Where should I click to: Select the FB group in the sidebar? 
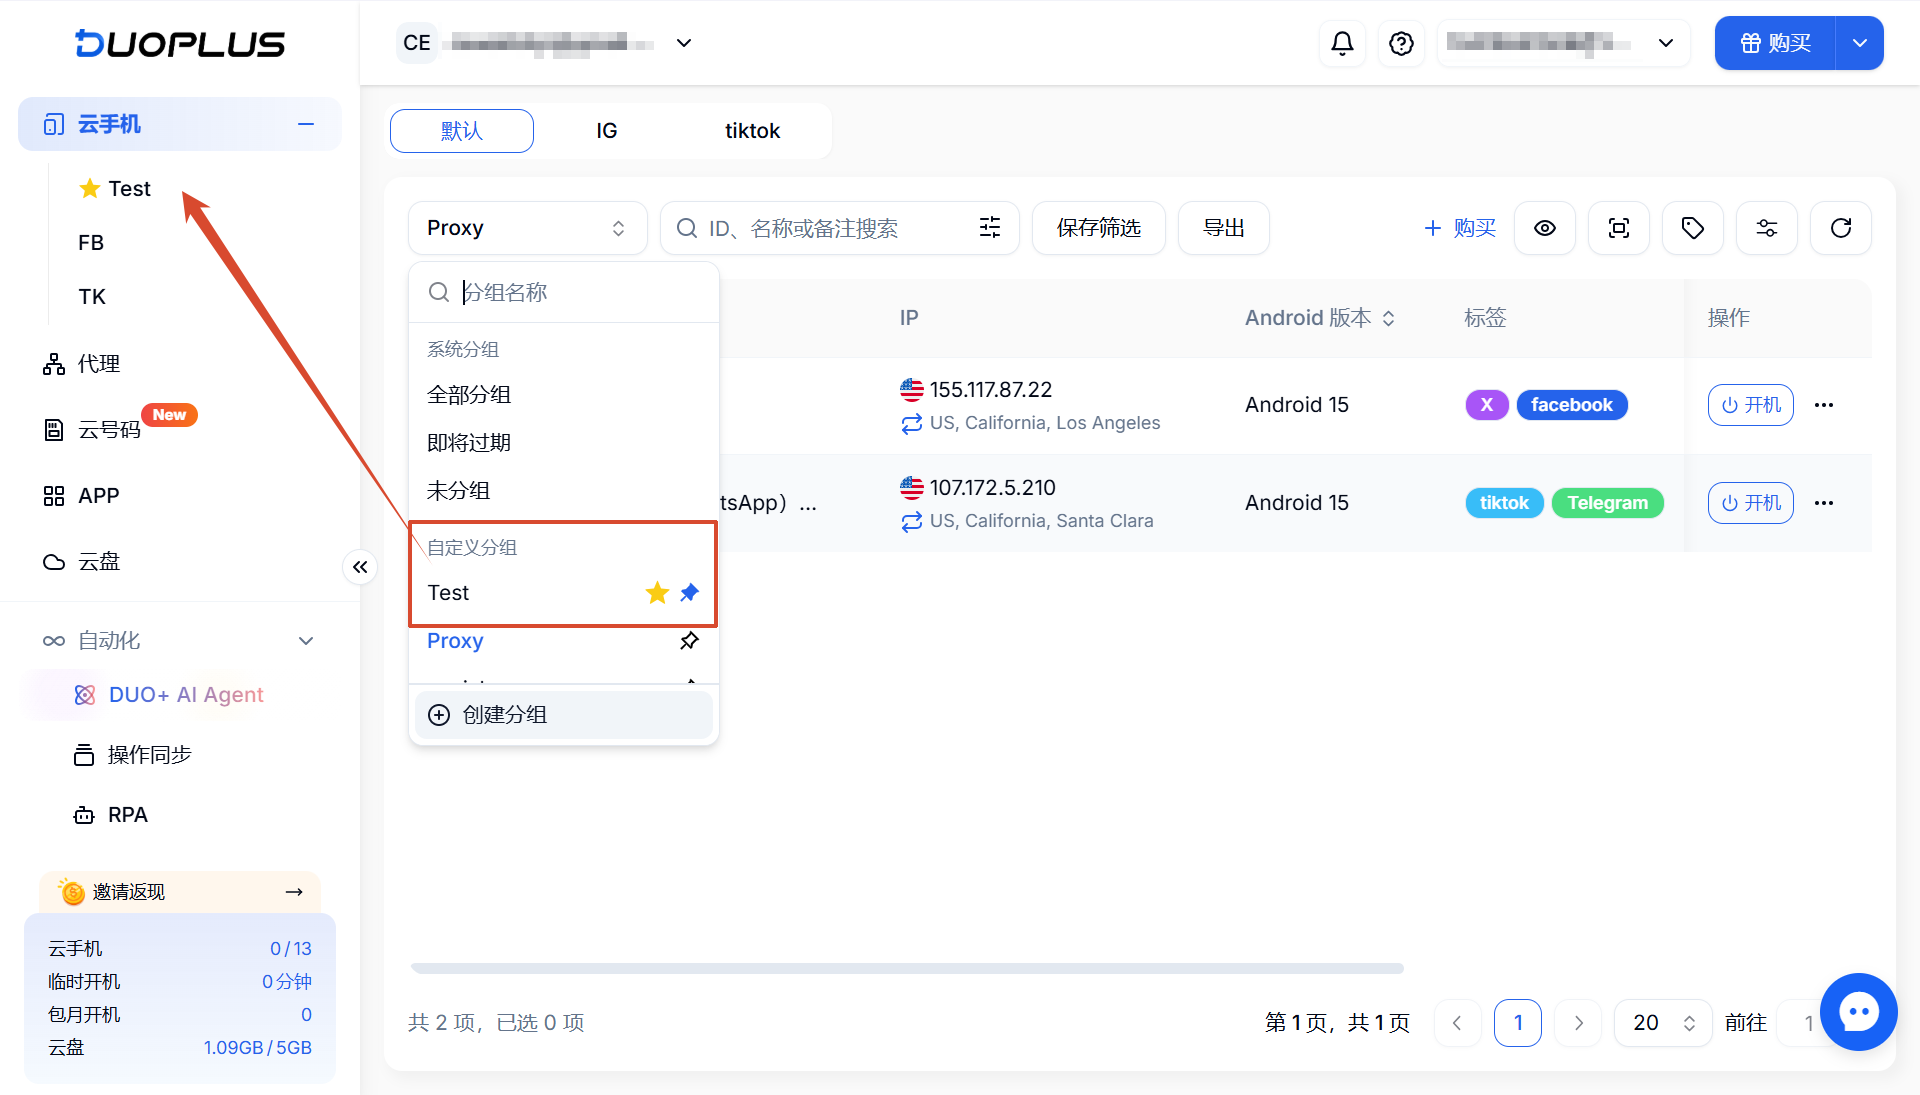click(91, 243)
